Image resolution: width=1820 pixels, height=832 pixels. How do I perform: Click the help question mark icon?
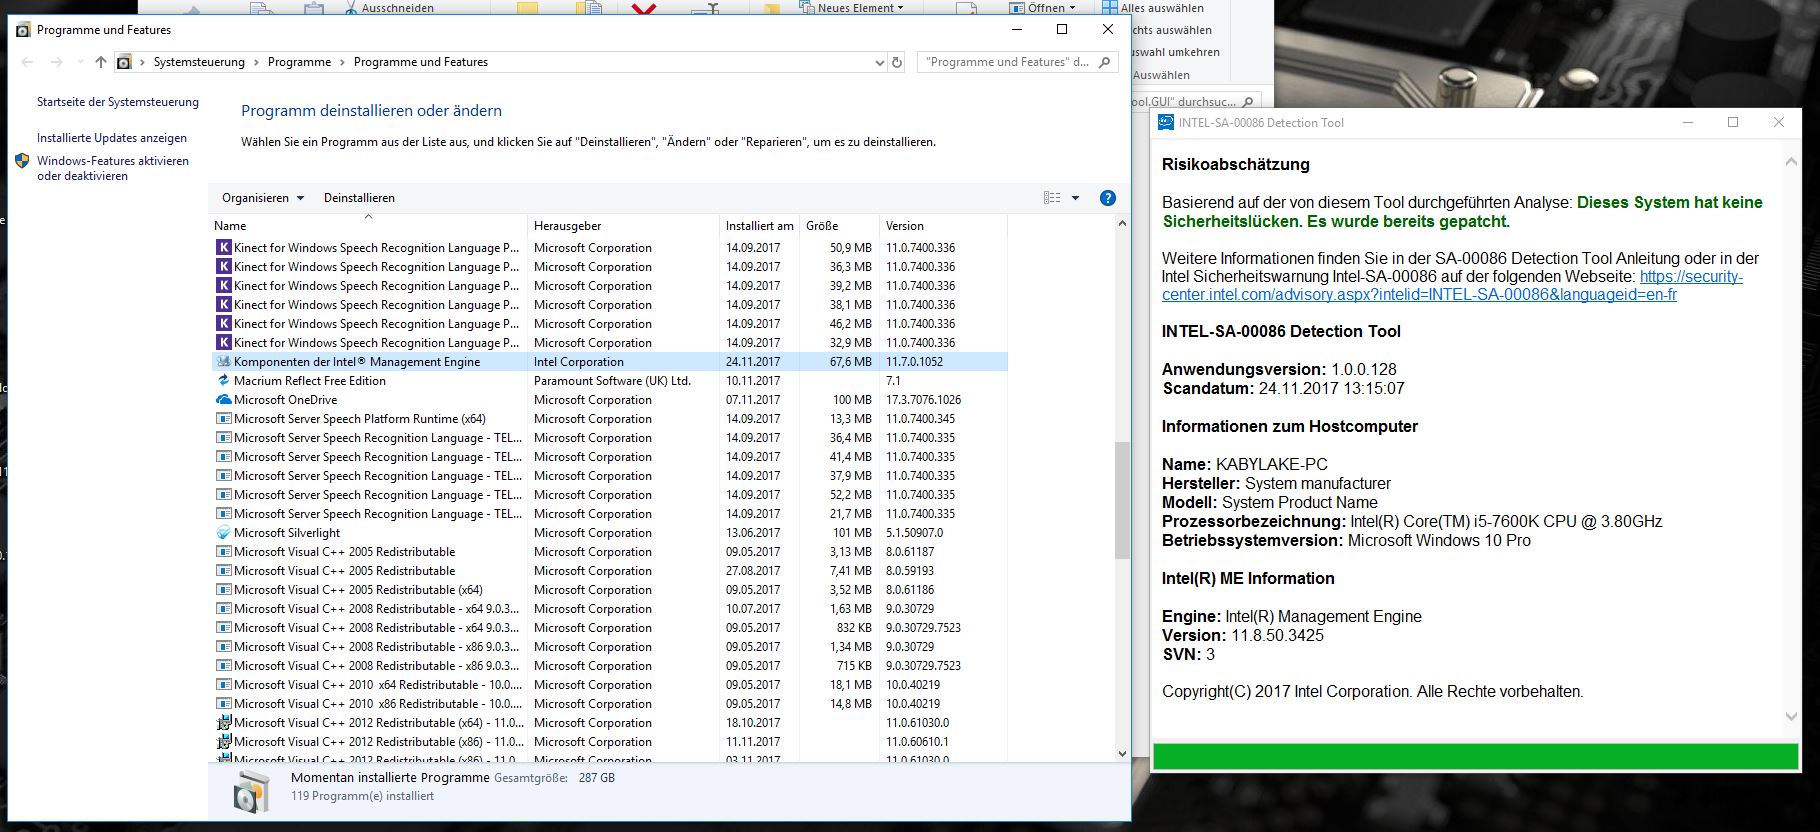coord(1107,198)
